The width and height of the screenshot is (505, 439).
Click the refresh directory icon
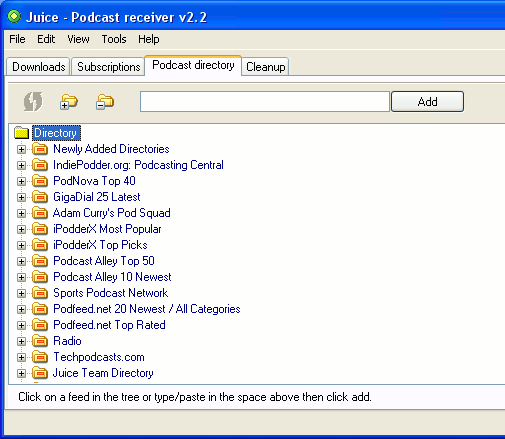tap(33, 101)
